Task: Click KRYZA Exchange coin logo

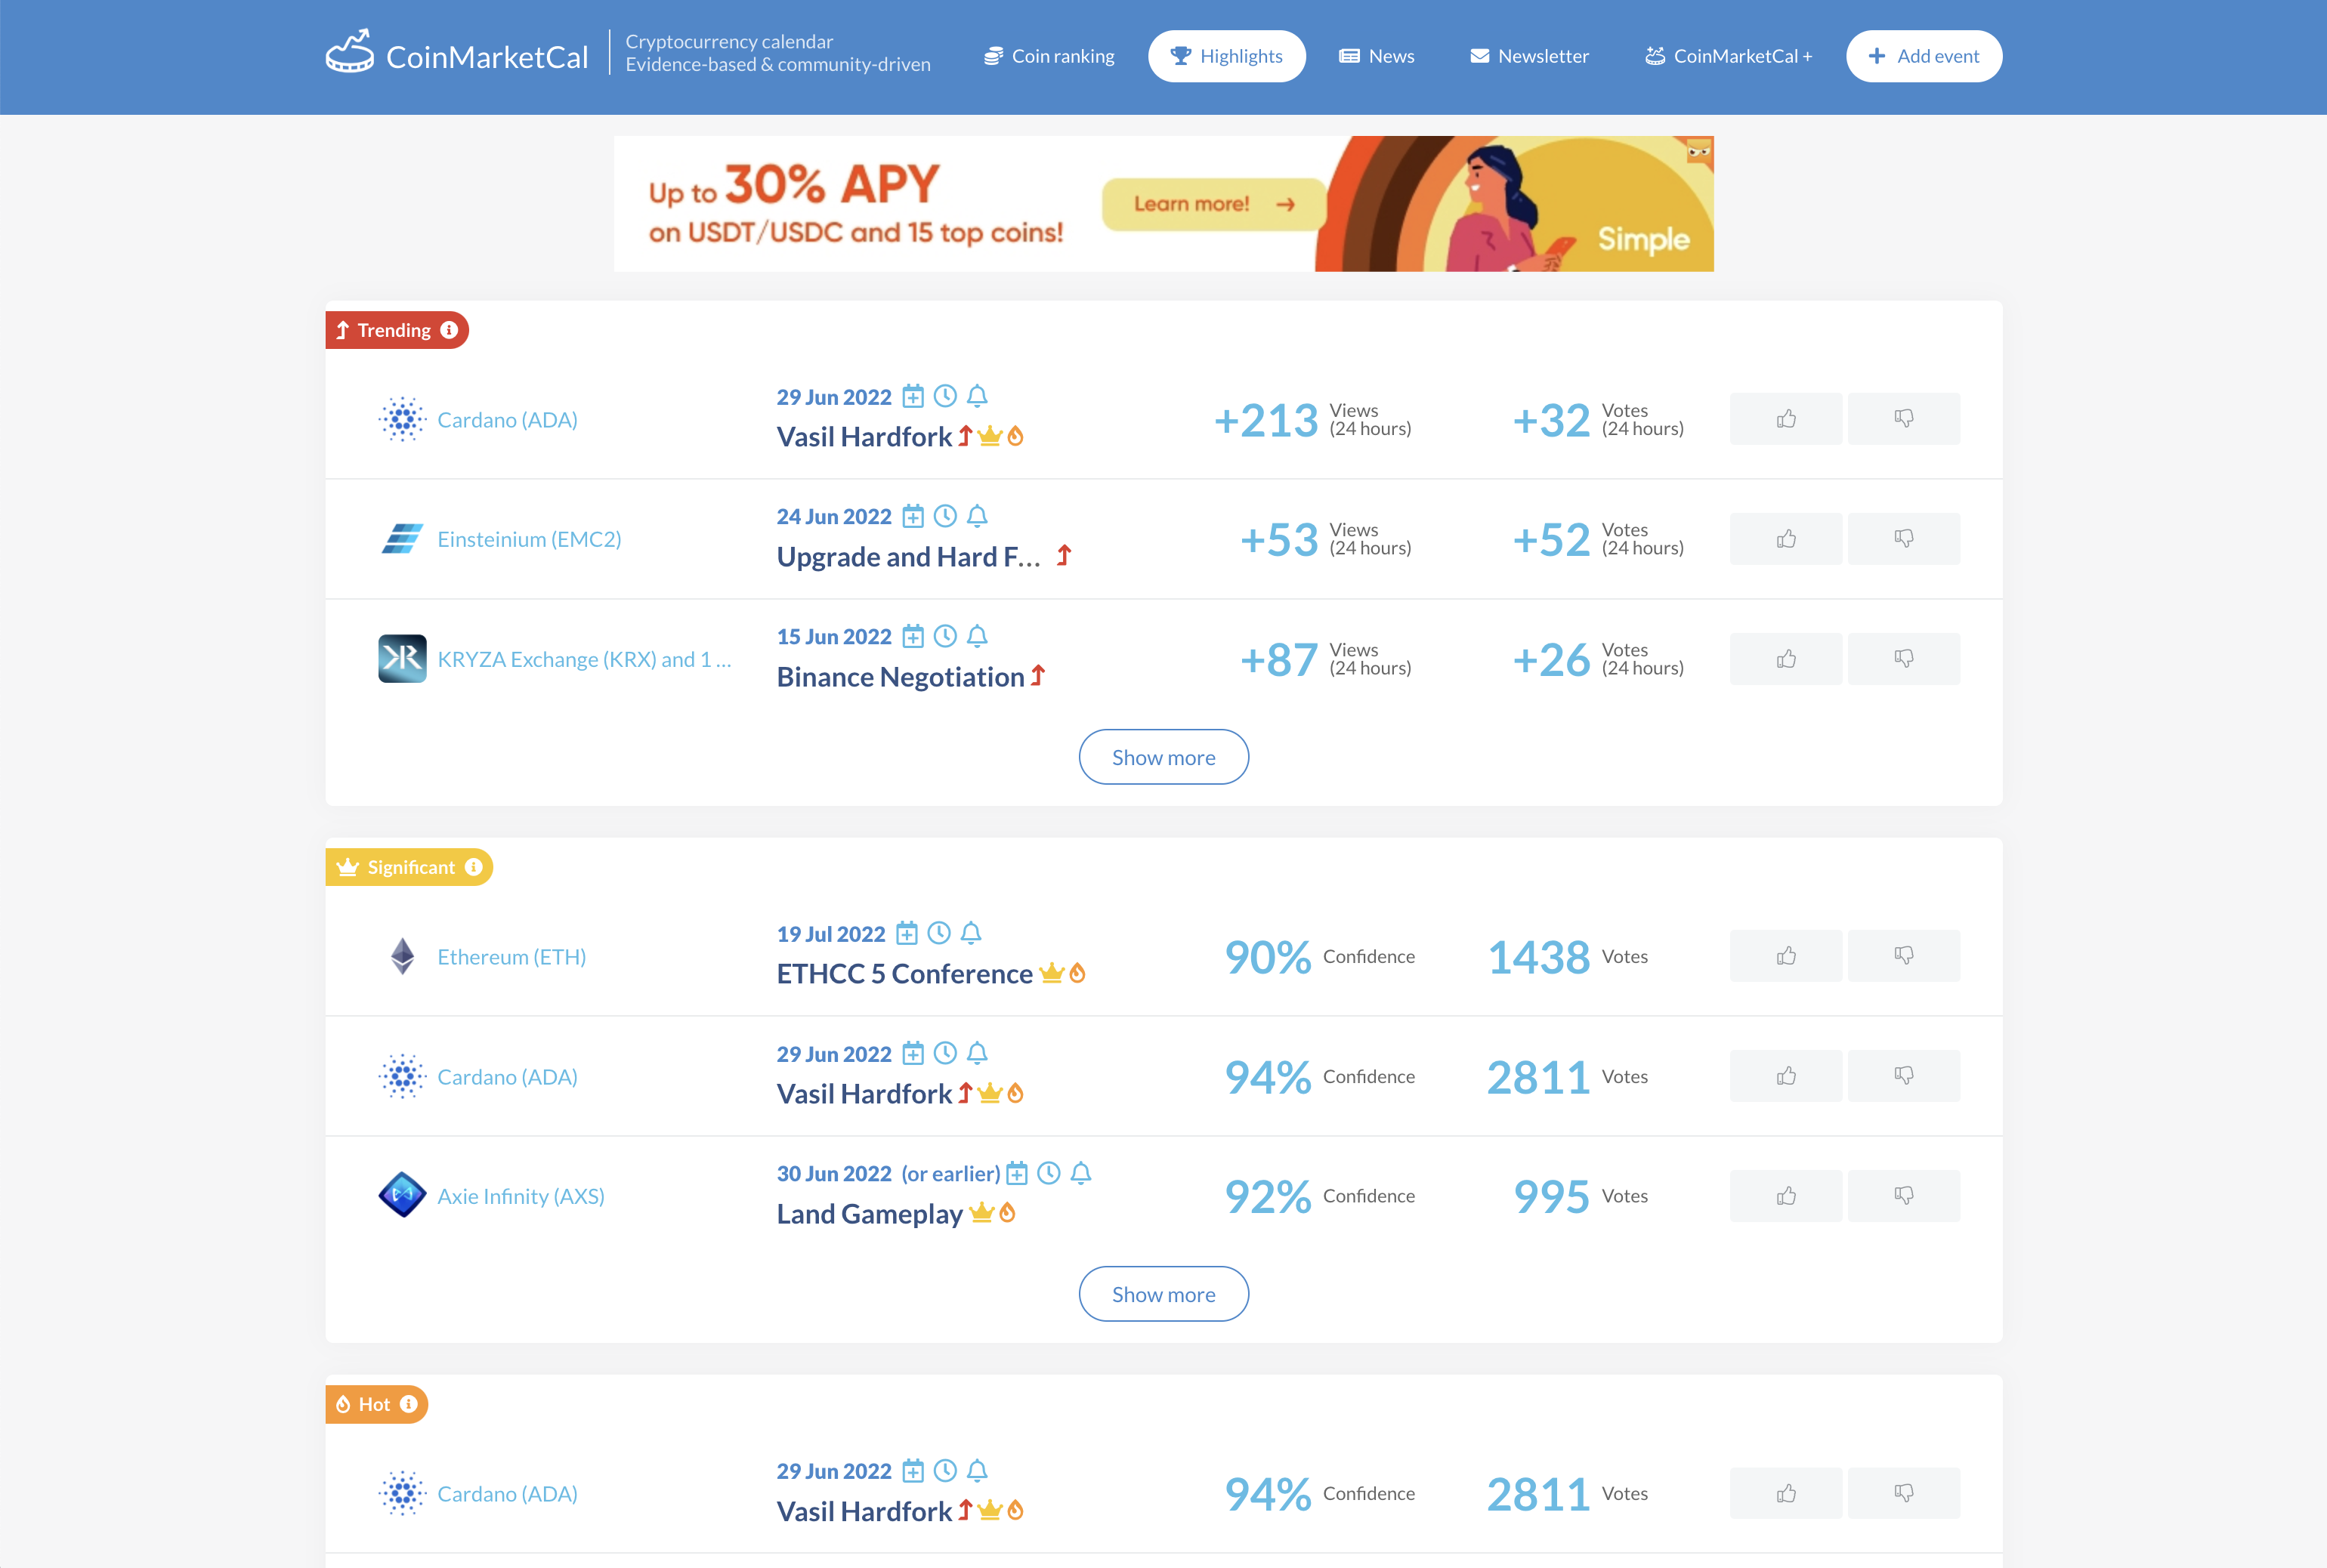Action: [x=402, y=659]
